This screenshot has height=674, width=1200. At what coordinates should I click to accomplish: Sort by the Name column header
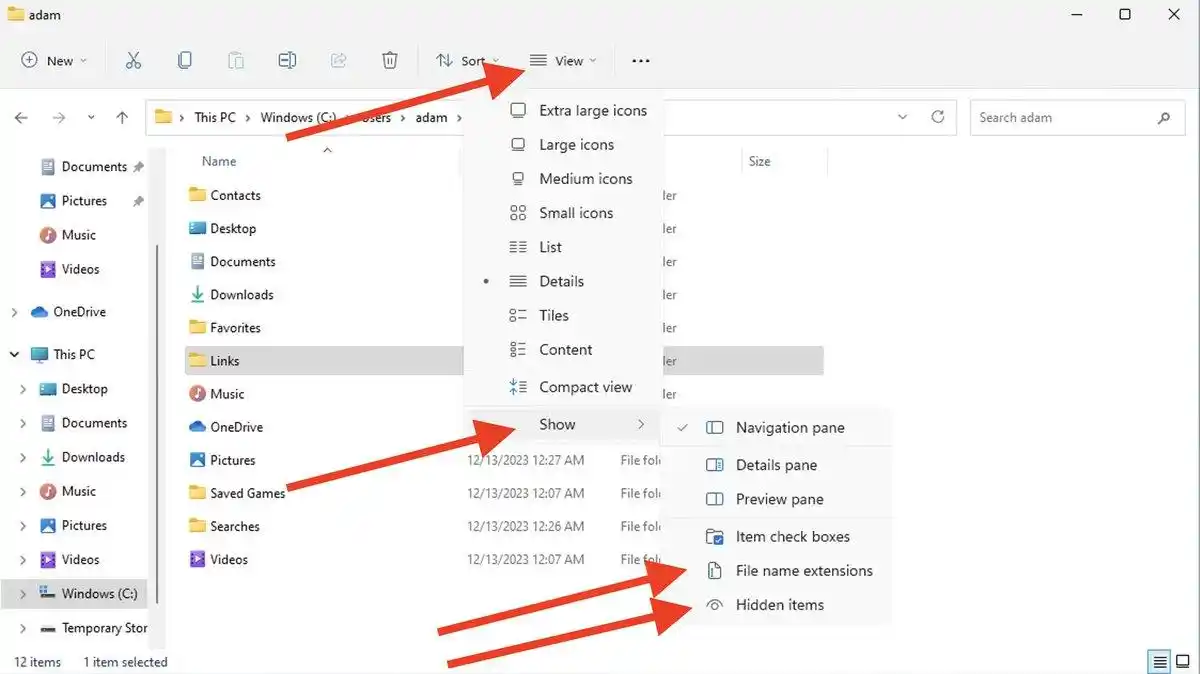(x=219, y=161)
